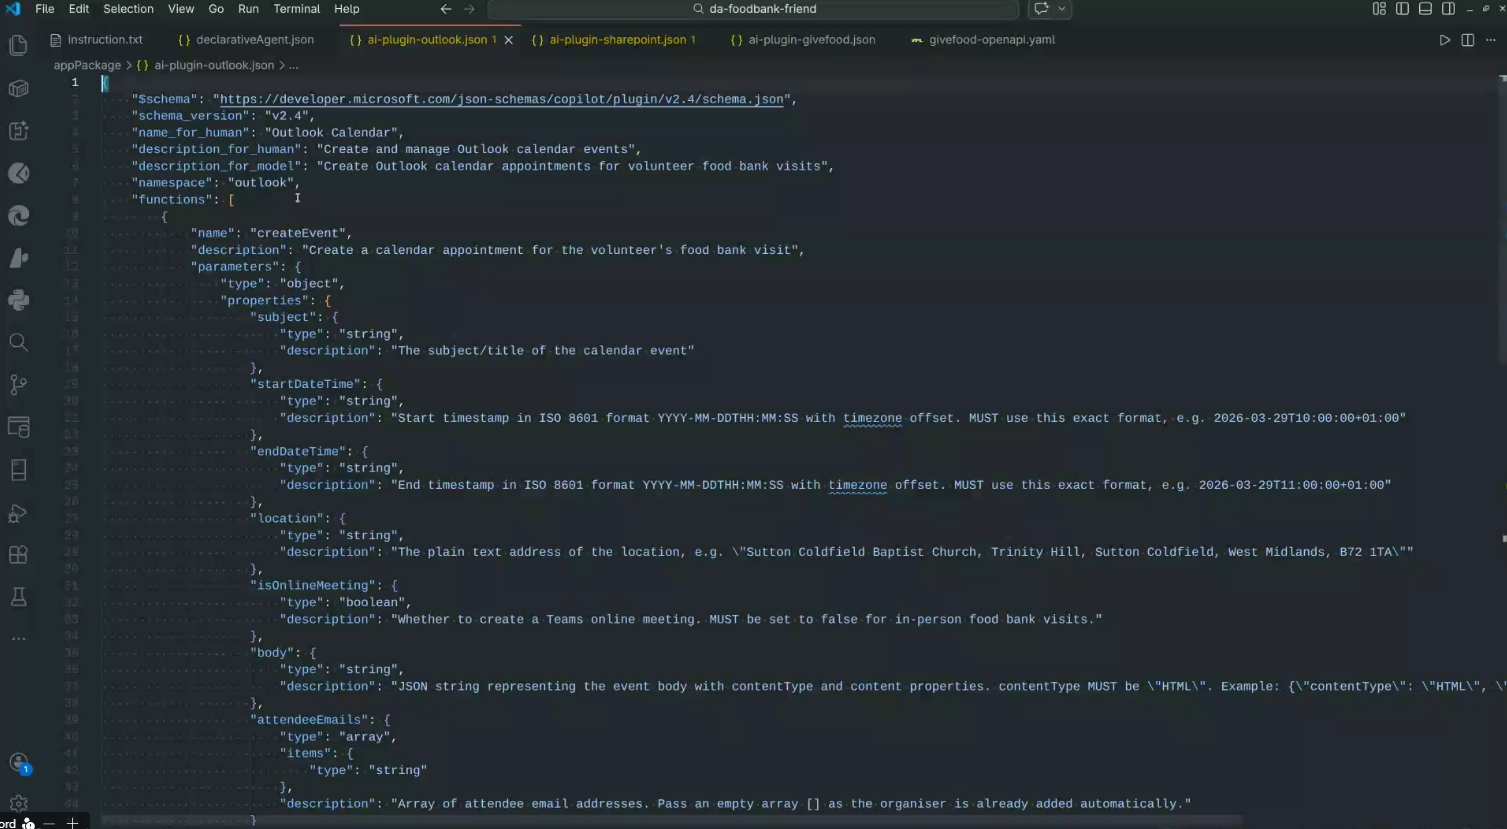Screen dimensions: 1507x829
Task: Click the Manage gear icon
Action: [x=18, y=803]
